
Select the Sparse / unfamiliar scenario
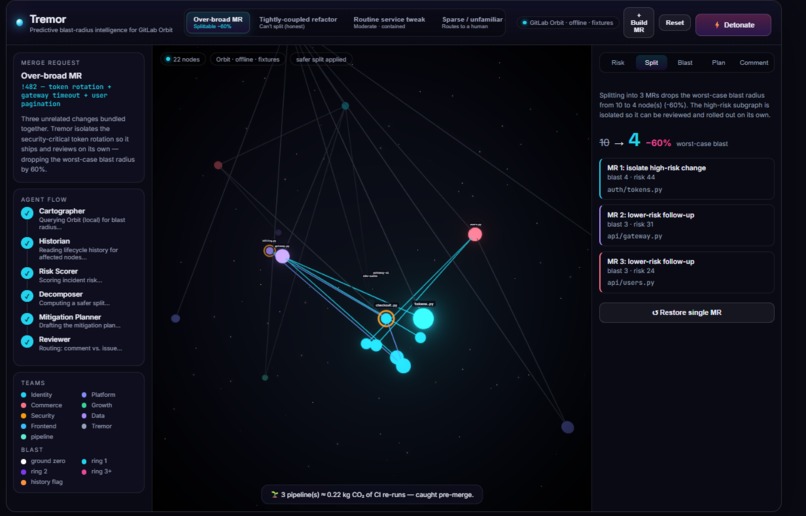(472, 23)
